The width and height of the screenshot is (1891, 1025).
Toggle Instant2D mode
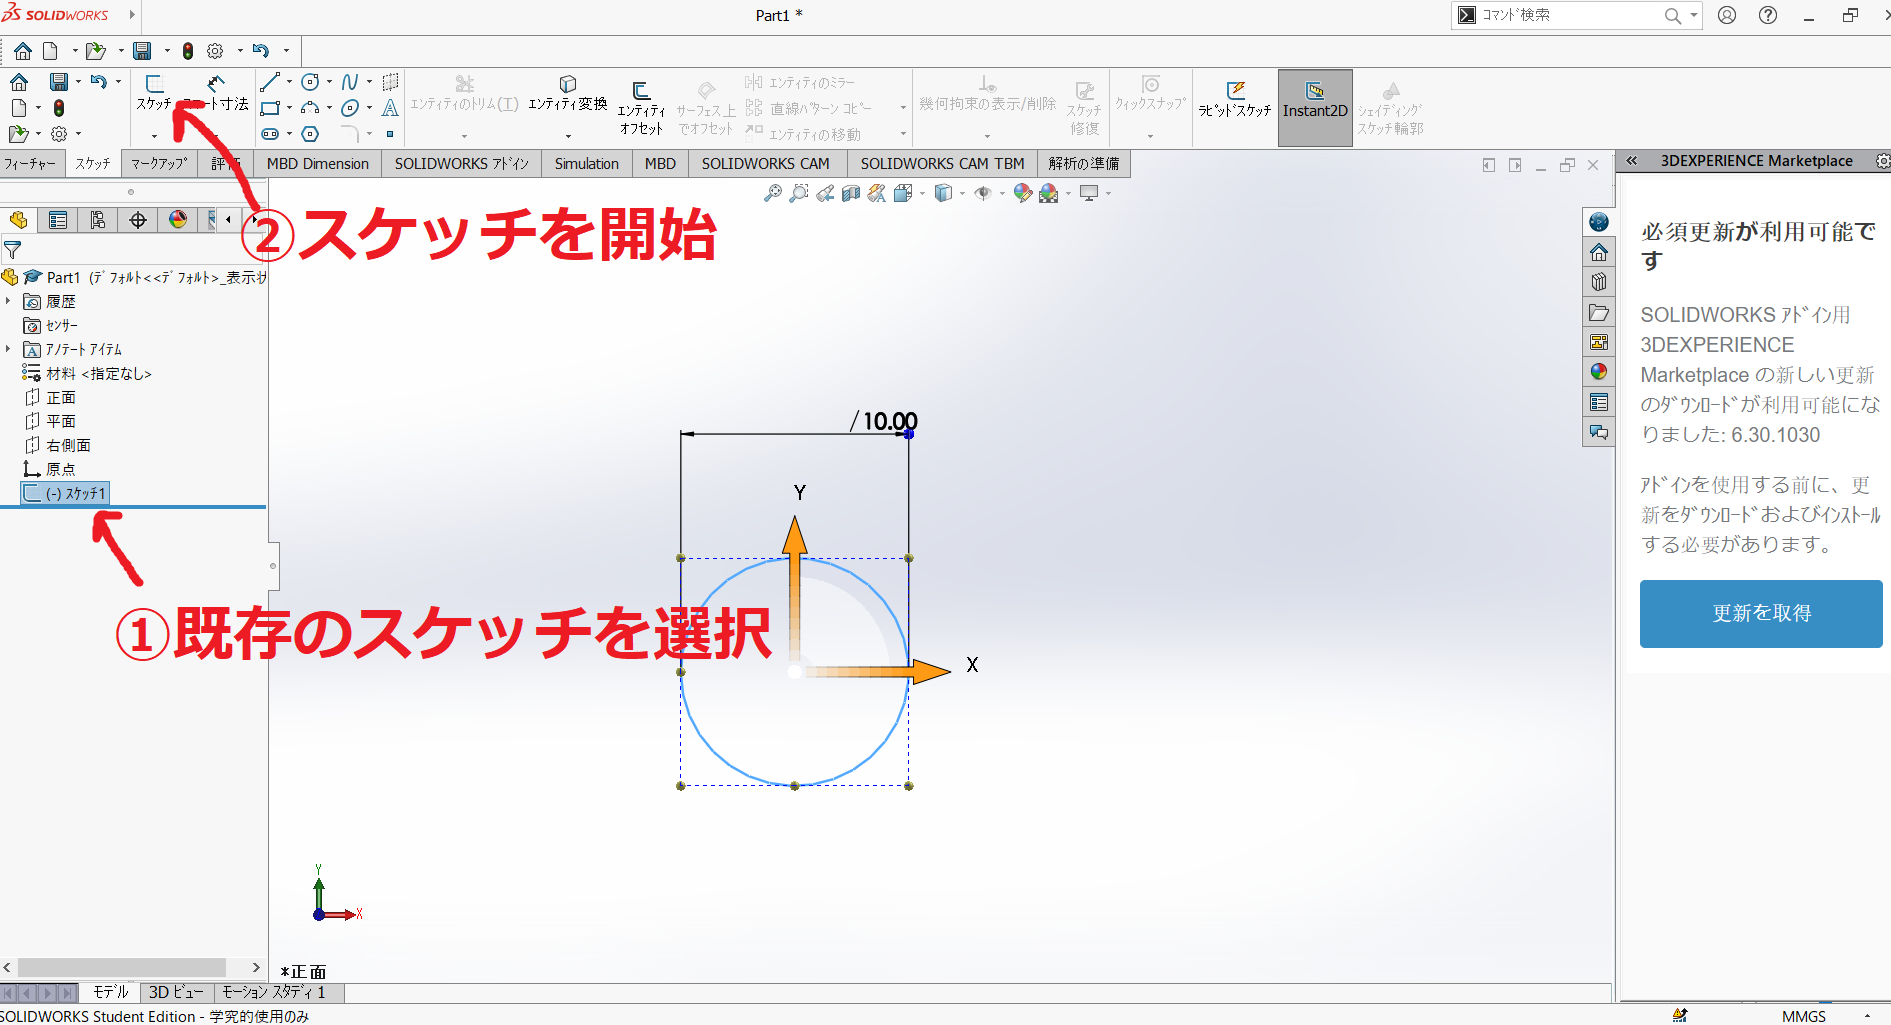click(1315, 108)
